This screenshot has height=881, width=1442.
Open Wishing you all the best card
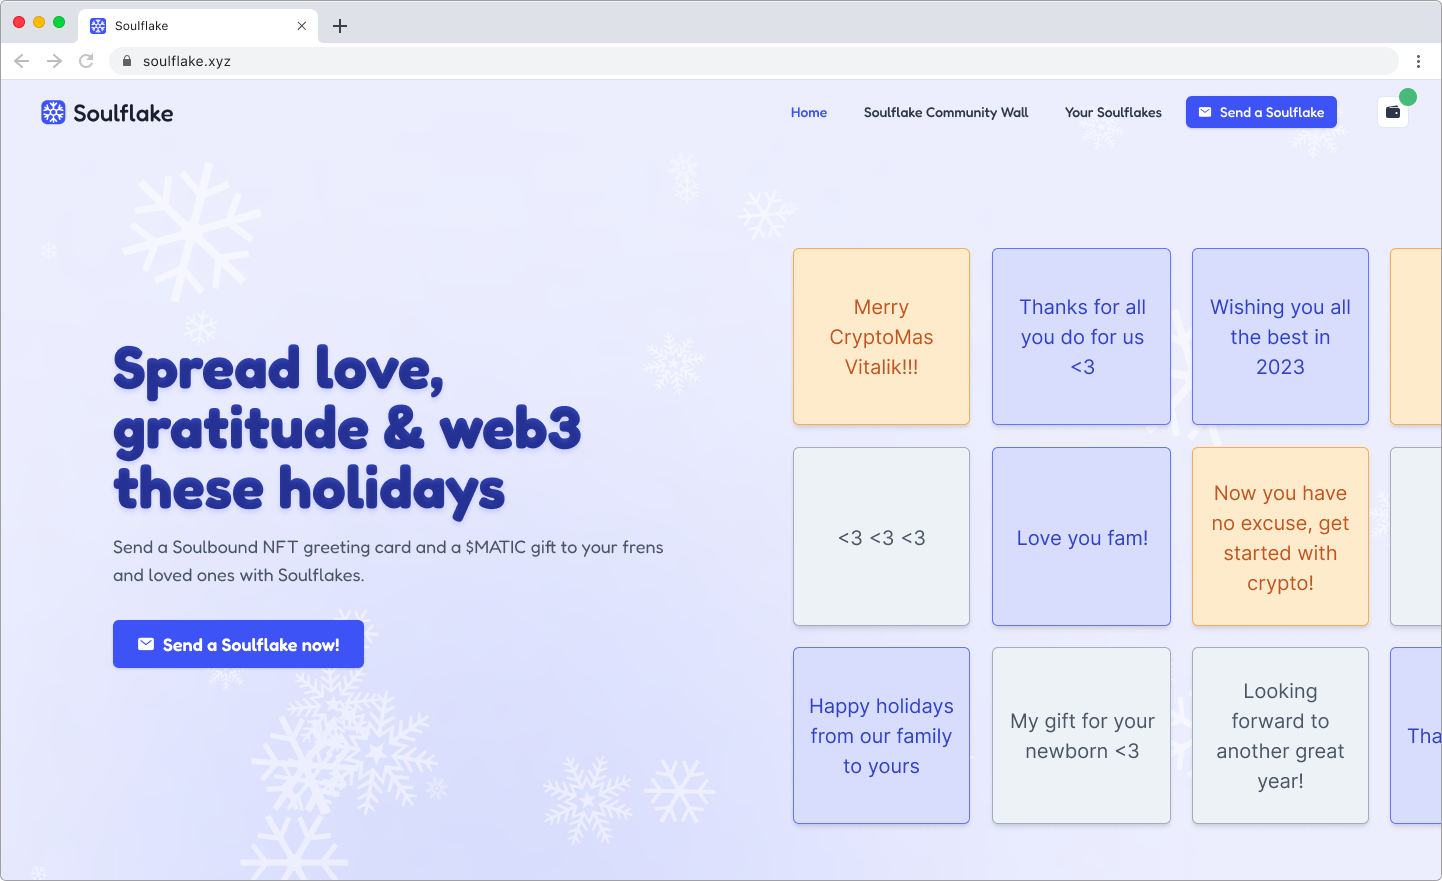(x=1280, y=337)
